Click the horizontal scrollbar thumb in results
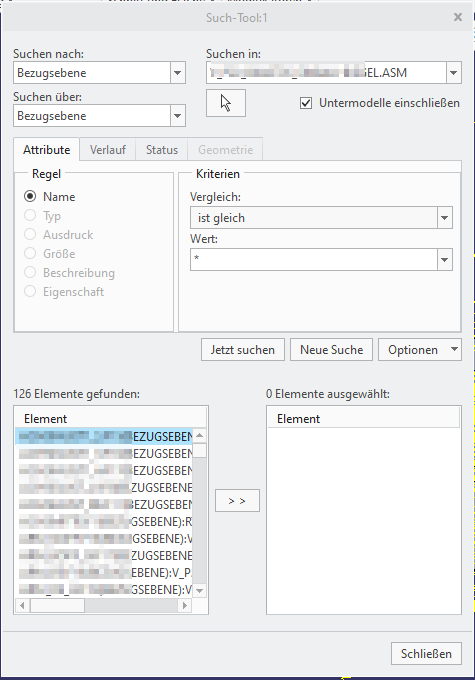475x680 pixels. point(57,605)
